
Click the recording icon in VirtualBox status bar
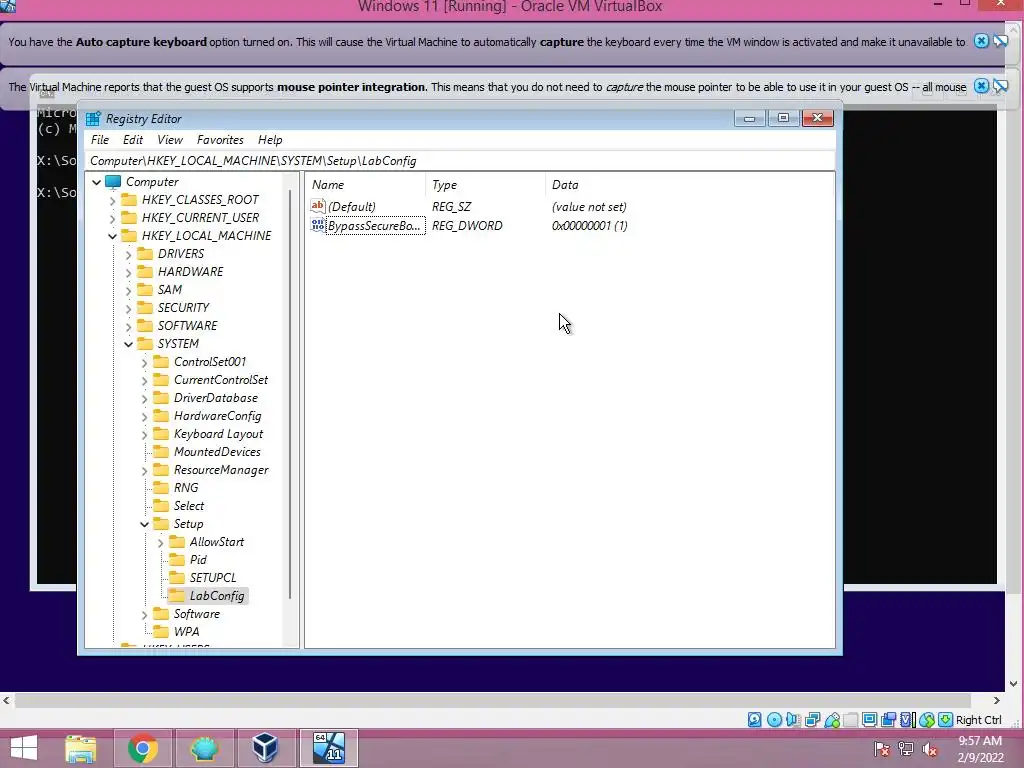pyautogui.click(x=888, y=720)
